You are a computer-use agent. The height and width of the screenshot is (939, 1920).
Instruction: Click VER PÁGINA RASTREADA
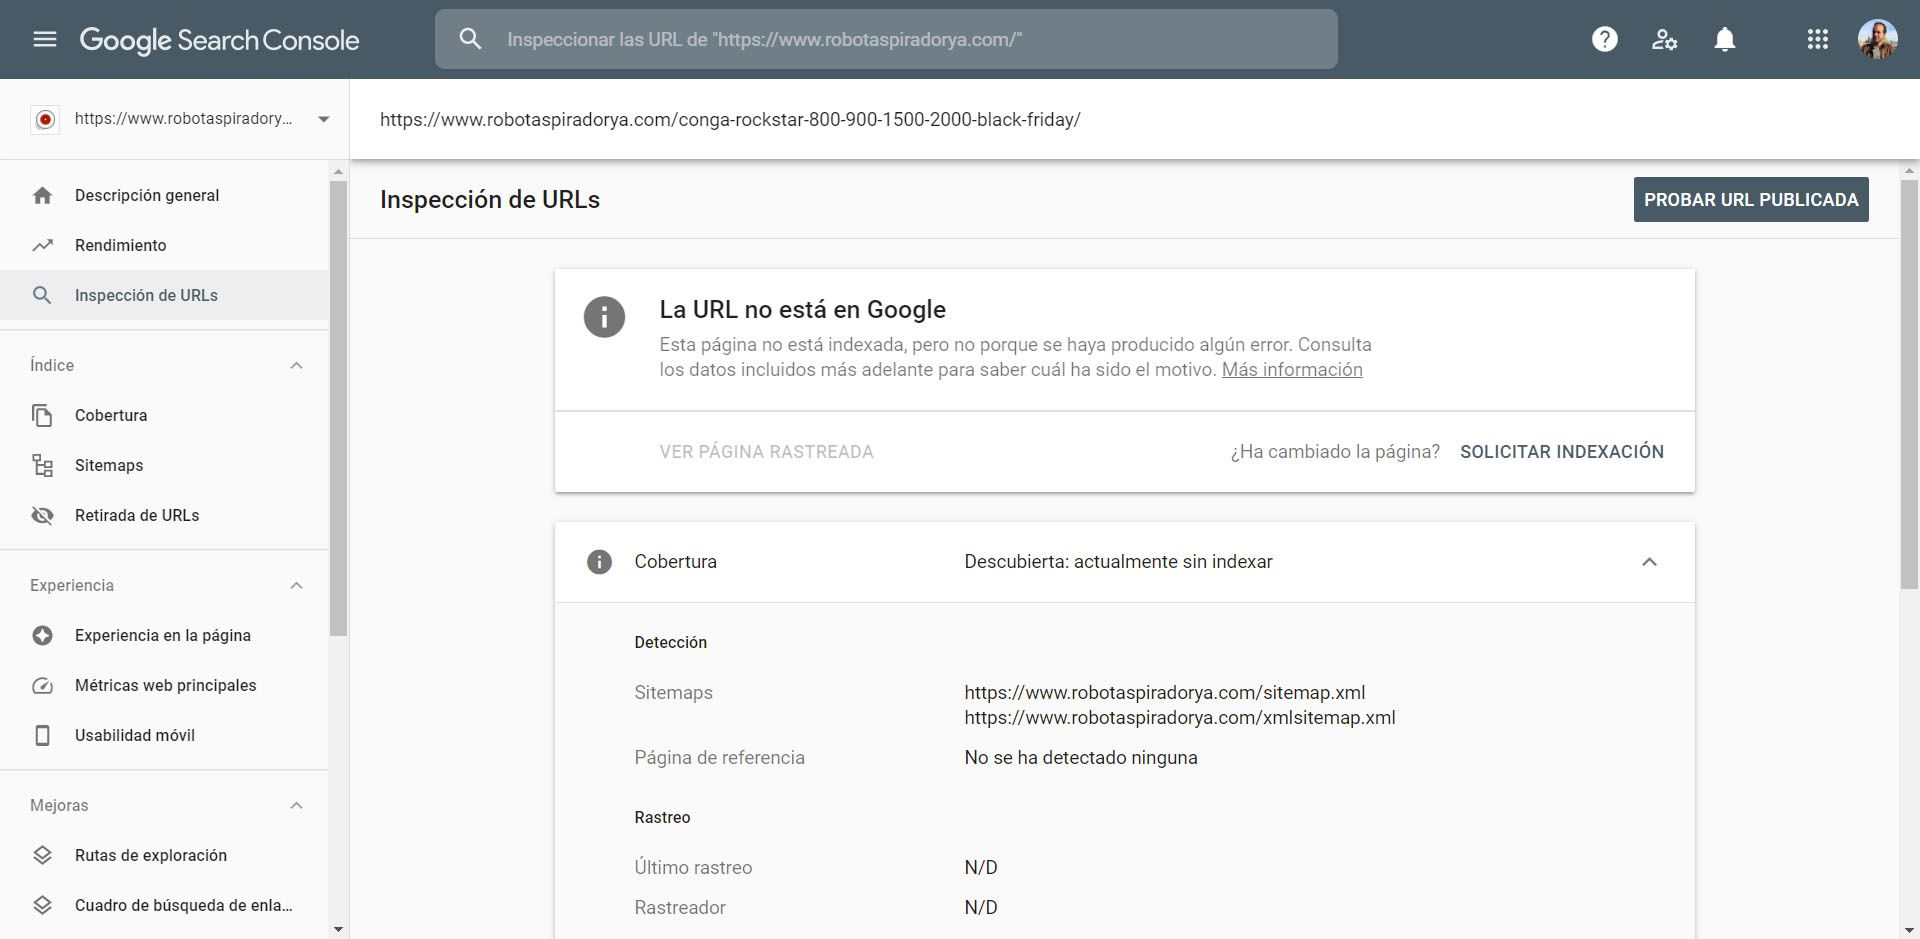click(x=766, y=452)
